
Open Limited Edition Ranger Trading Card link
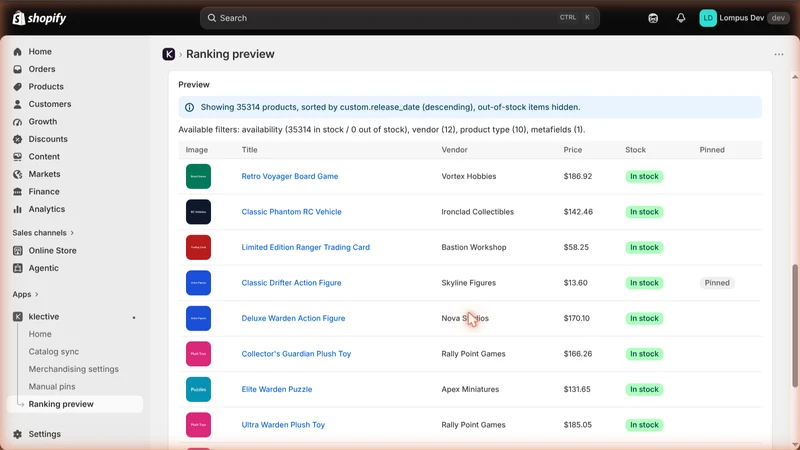306,247
